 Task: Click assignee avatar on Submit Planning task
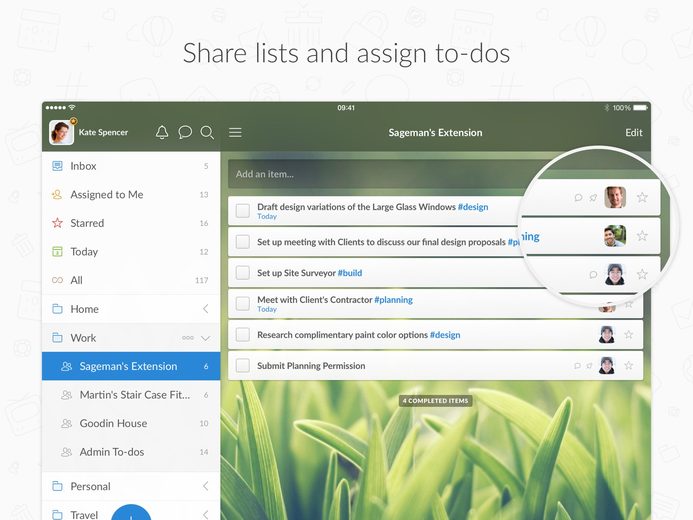pos(607,365)
